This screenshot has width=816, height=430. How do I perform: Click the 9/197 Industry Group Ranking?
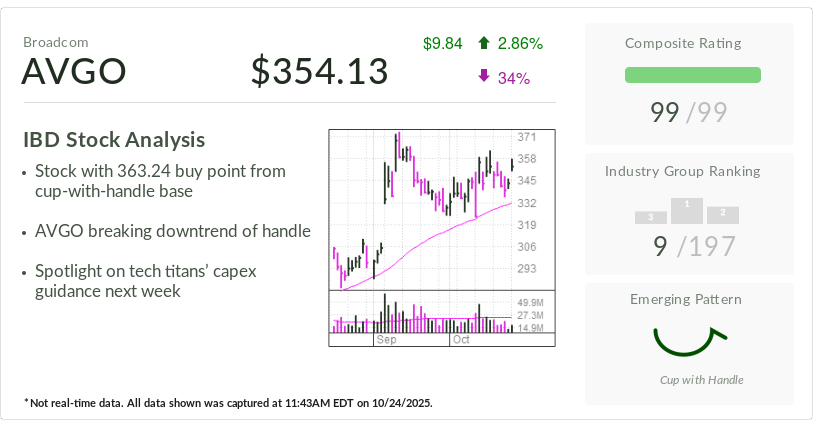pyautogui.click(x=691, y=246)
